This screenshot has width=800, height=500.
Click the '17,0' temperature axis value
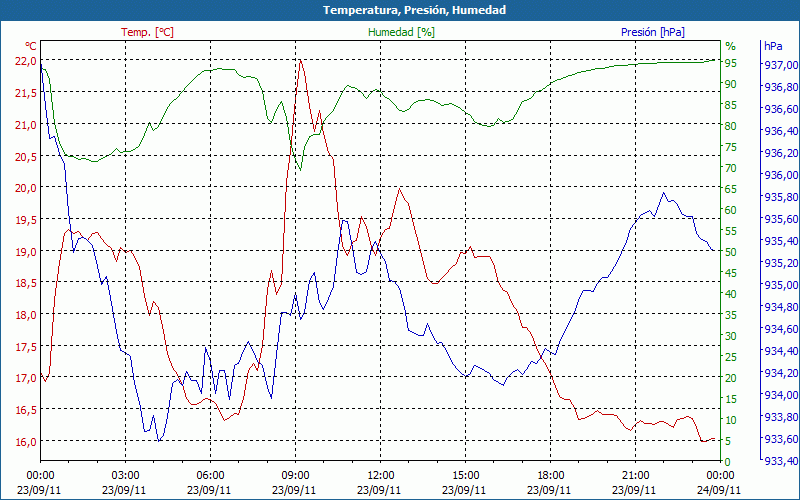click(x=26, y=378)
